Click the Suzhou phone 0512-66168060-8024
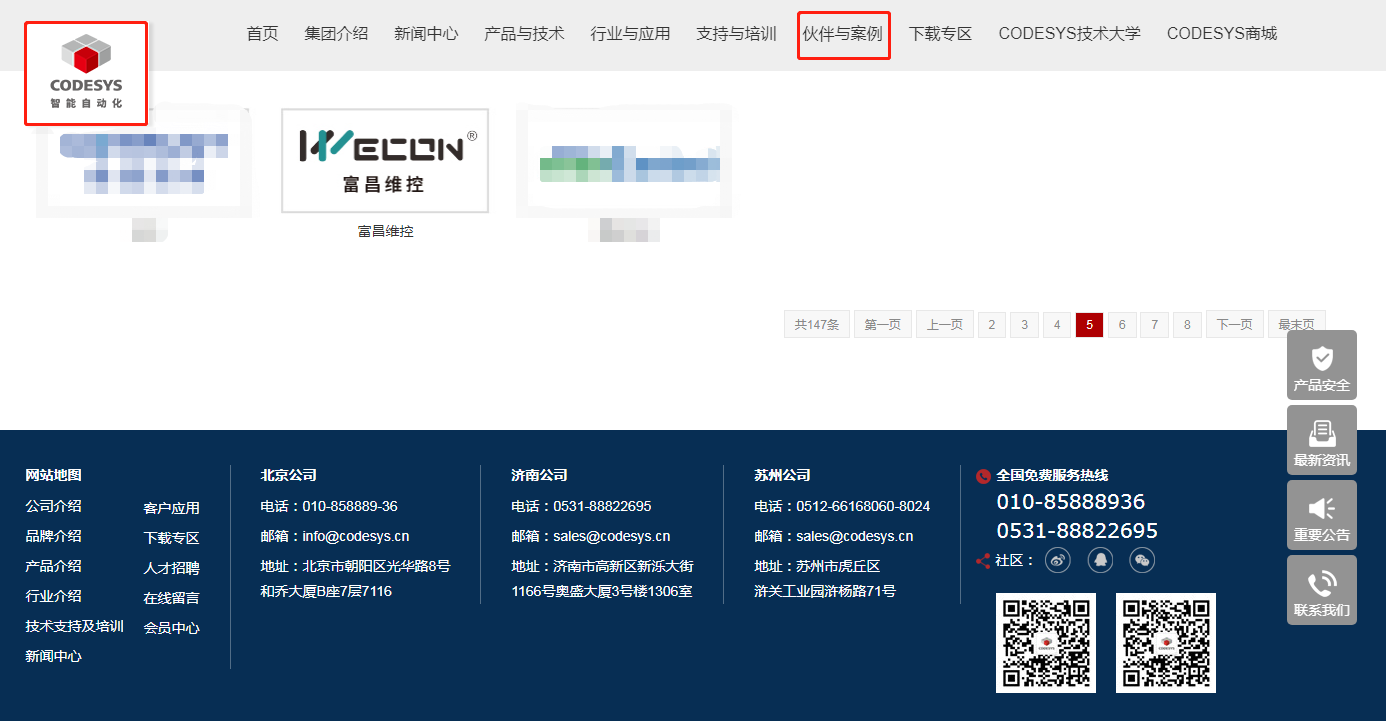The height and width of the screenshot is (721, 1386). [863, 506]
